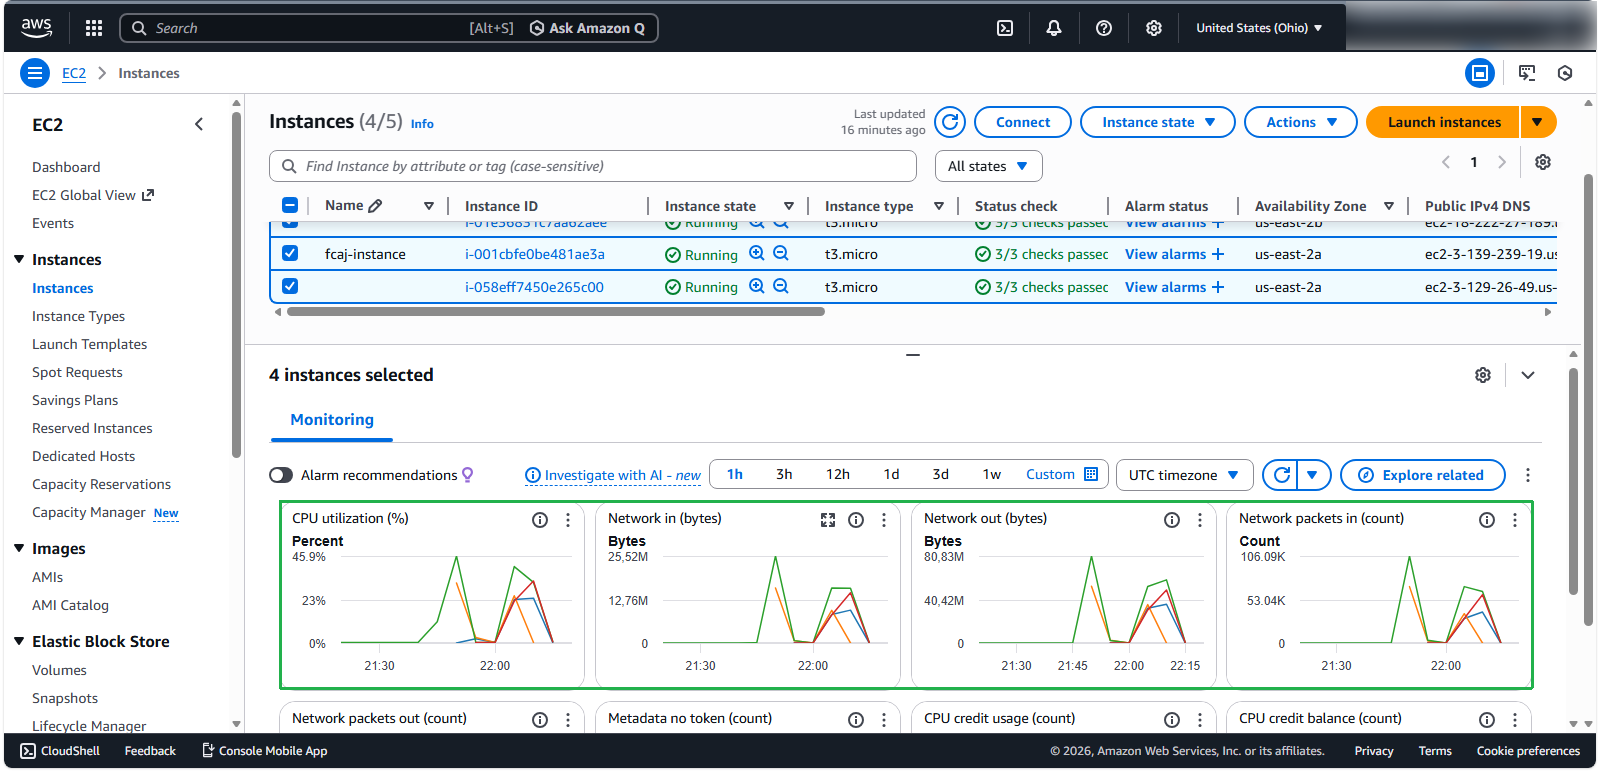This screenshot has height=772, width=1600.
Task: Enlarge Network in chart
Action: pyautogui.click(x=828, y=520)
